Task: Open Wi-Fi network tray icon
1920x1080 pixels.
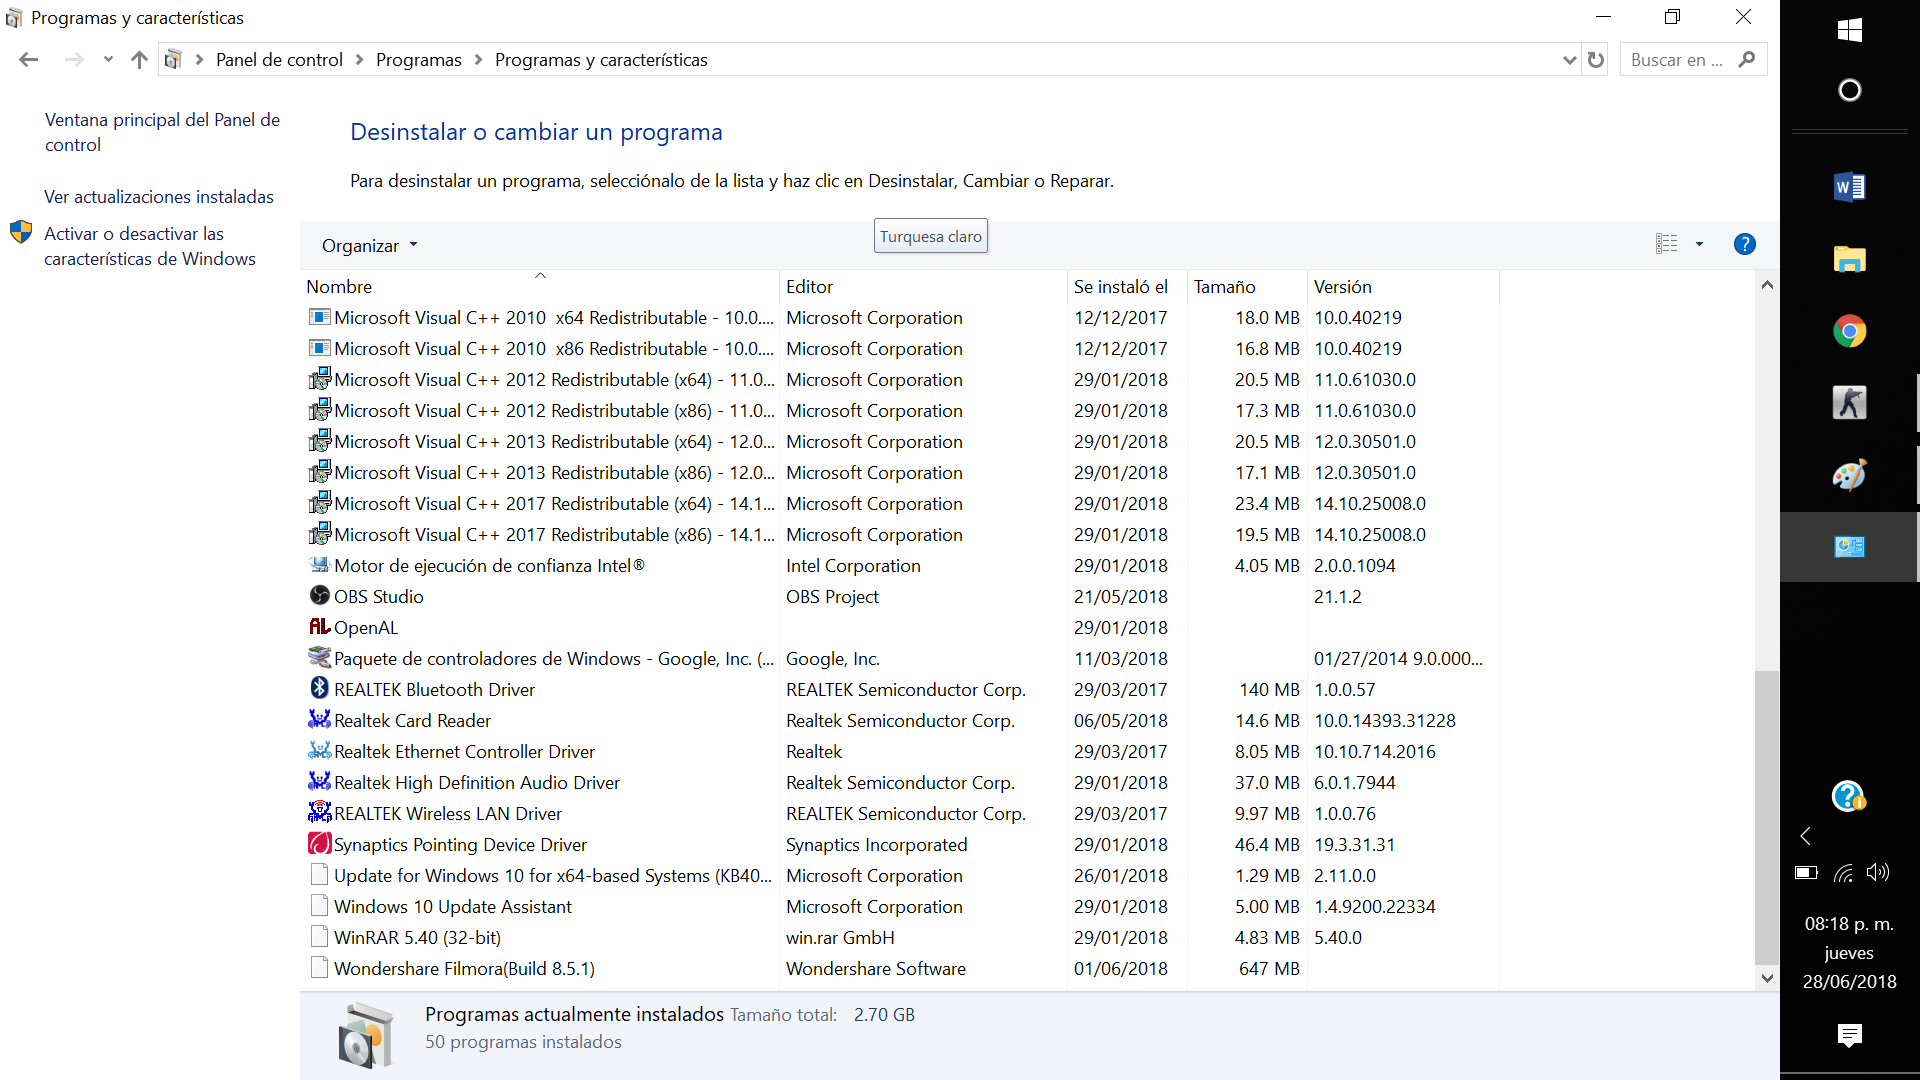Action: [x=1843, y=872]
